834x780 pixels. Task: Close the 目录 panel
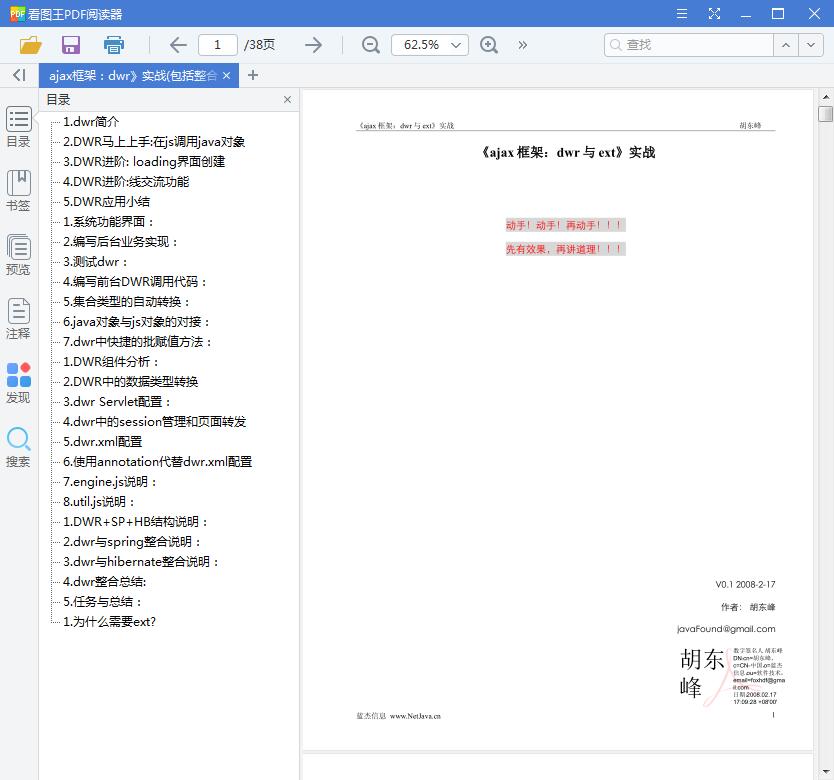[287, 99]
